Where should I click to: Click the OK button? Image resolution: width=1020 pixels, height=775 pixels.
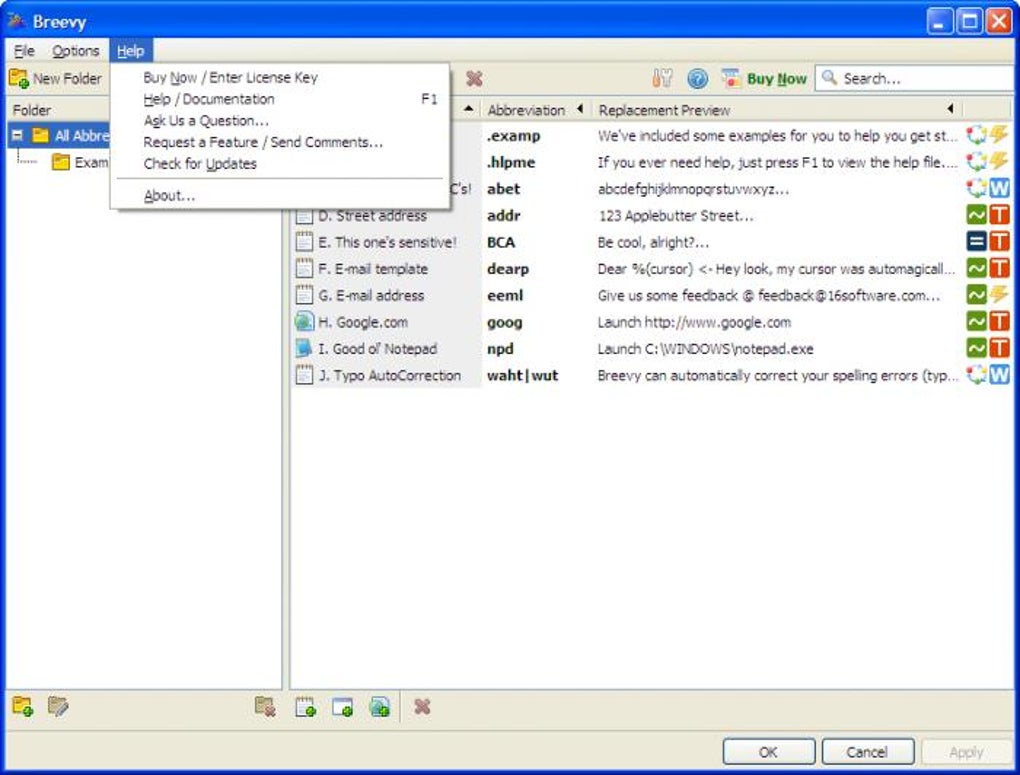click(x=768, y=752)
